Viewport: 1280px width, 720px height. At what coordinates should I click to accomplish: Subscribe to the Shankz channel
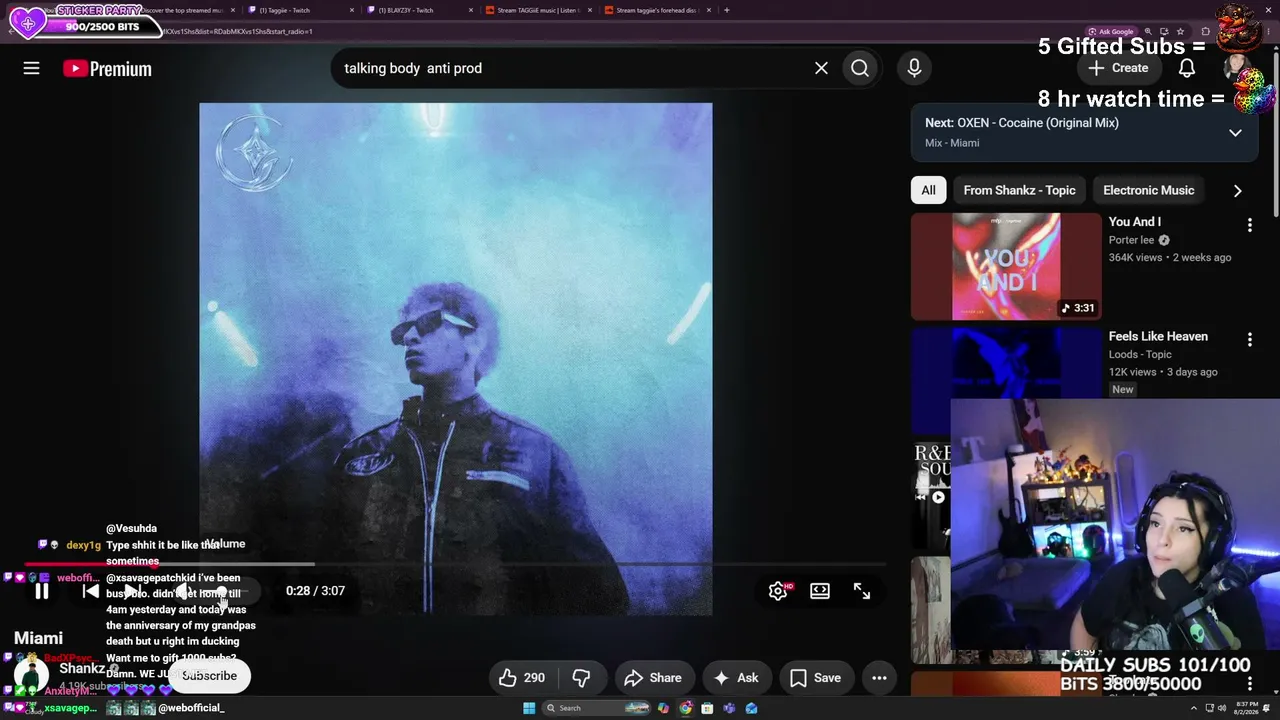coord(209,676)
